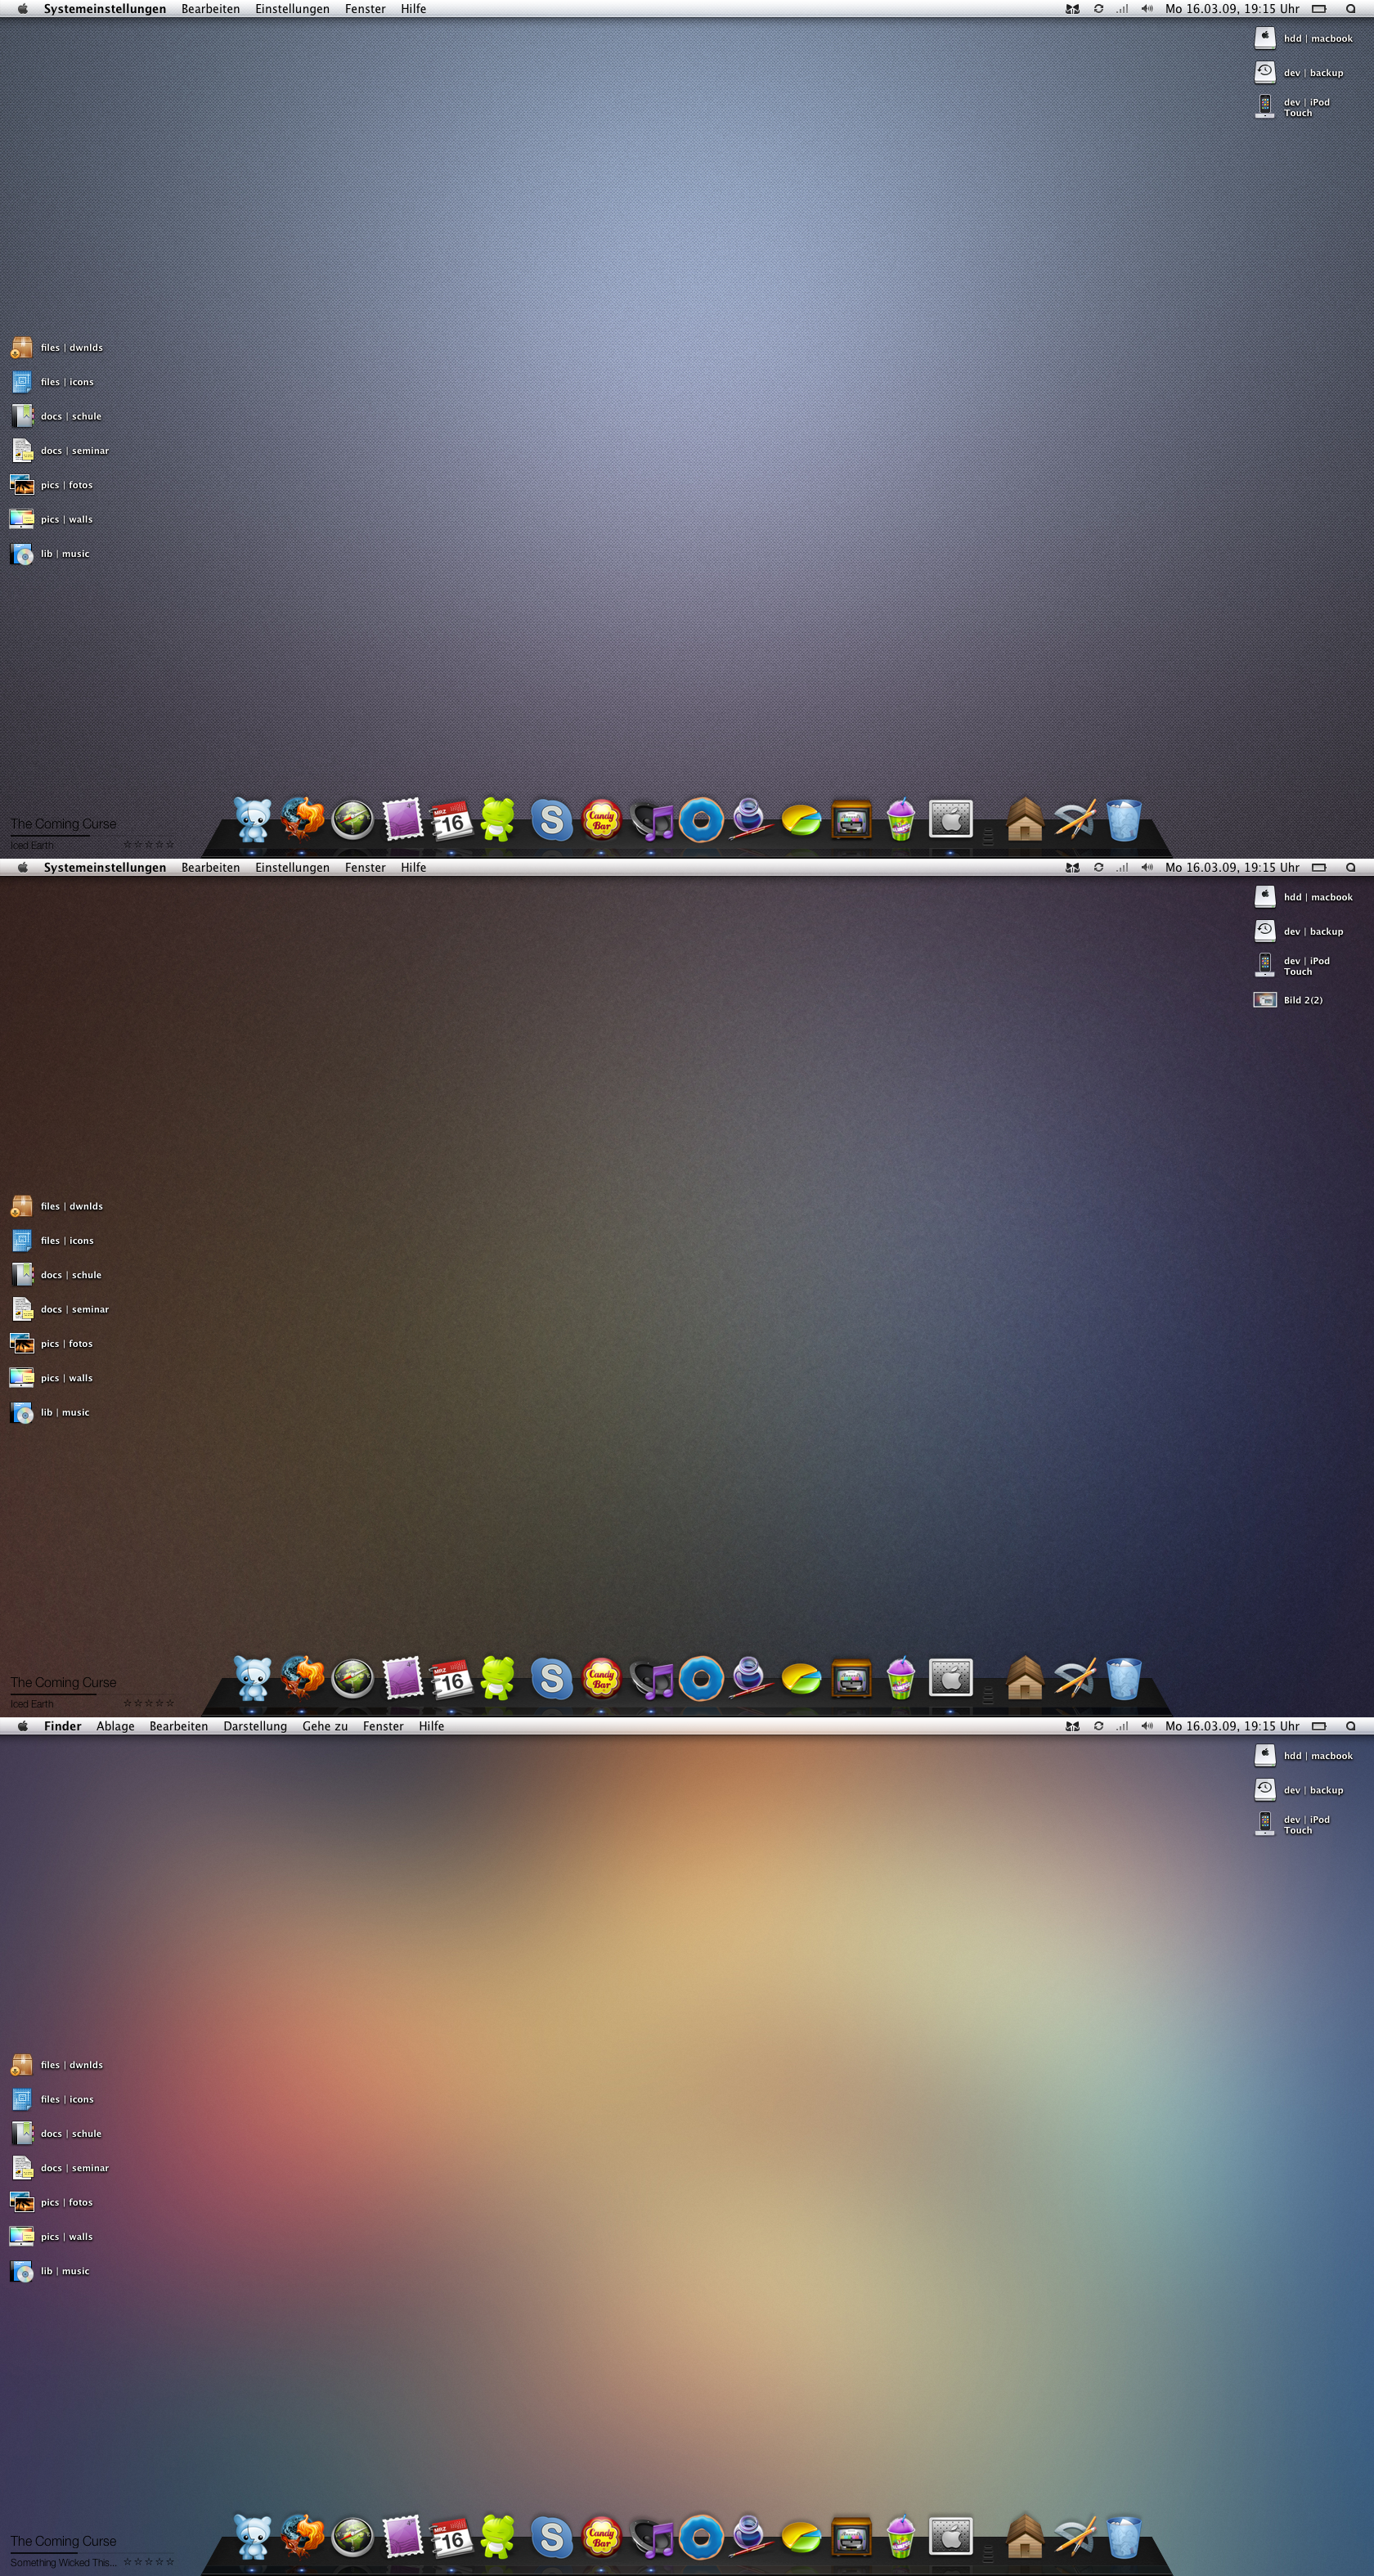Open the Finder menu in the bottom screenshot
The height and width of the screenshot is (2576, 1374).
click(62, 1726)
